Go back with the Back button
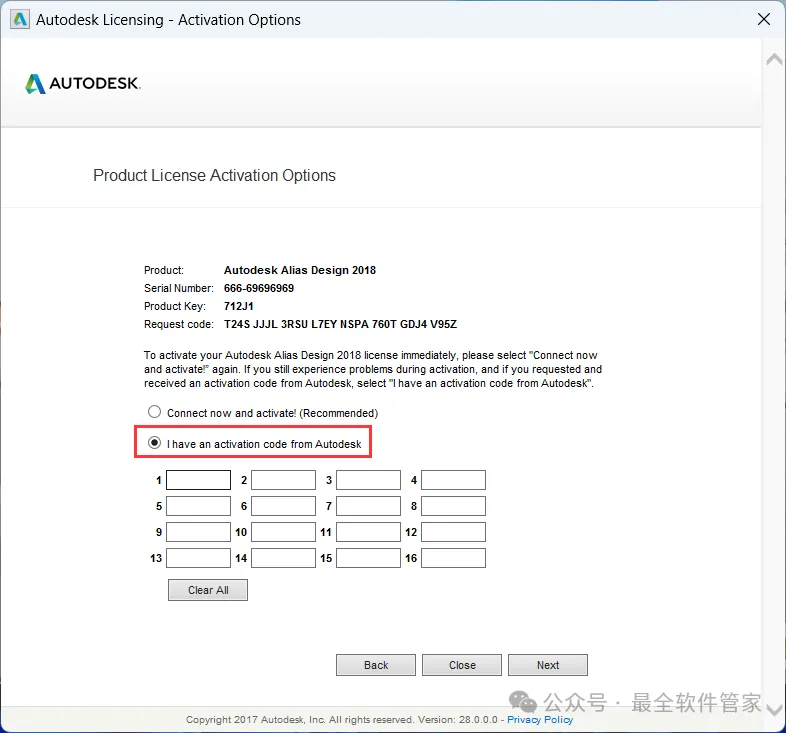The width and height of the screenshot is (786, 733). (x=376, y=665)
